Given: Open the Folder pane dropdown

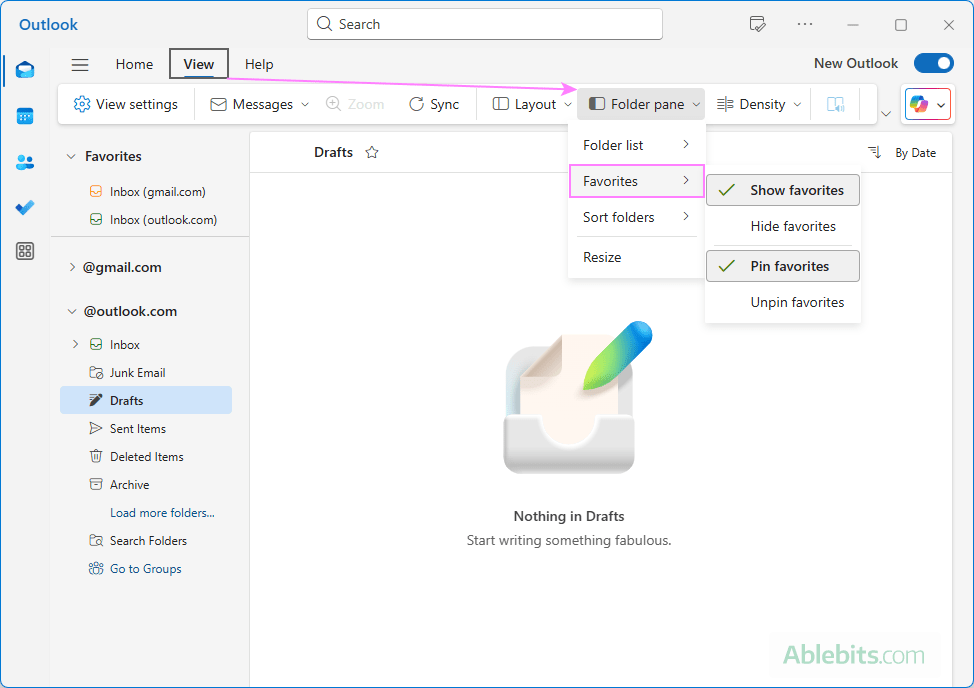Looking at the screenshot, I should pos(641,104).
